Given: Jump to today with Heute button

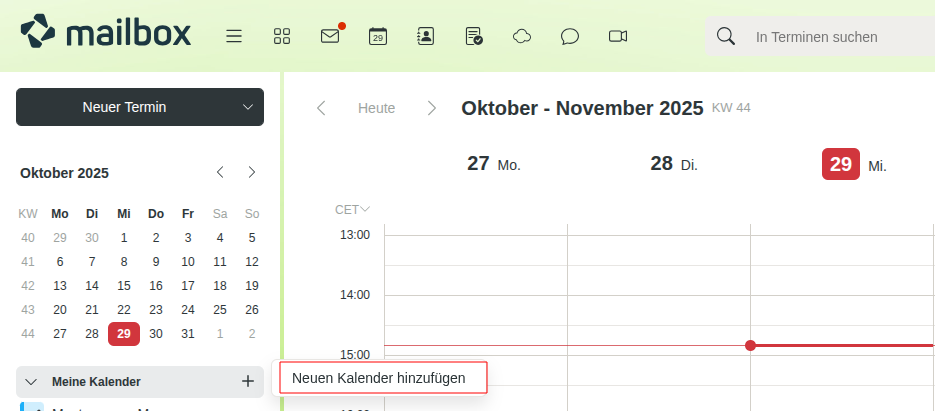Looking at the screenshot, I should 376,108.
